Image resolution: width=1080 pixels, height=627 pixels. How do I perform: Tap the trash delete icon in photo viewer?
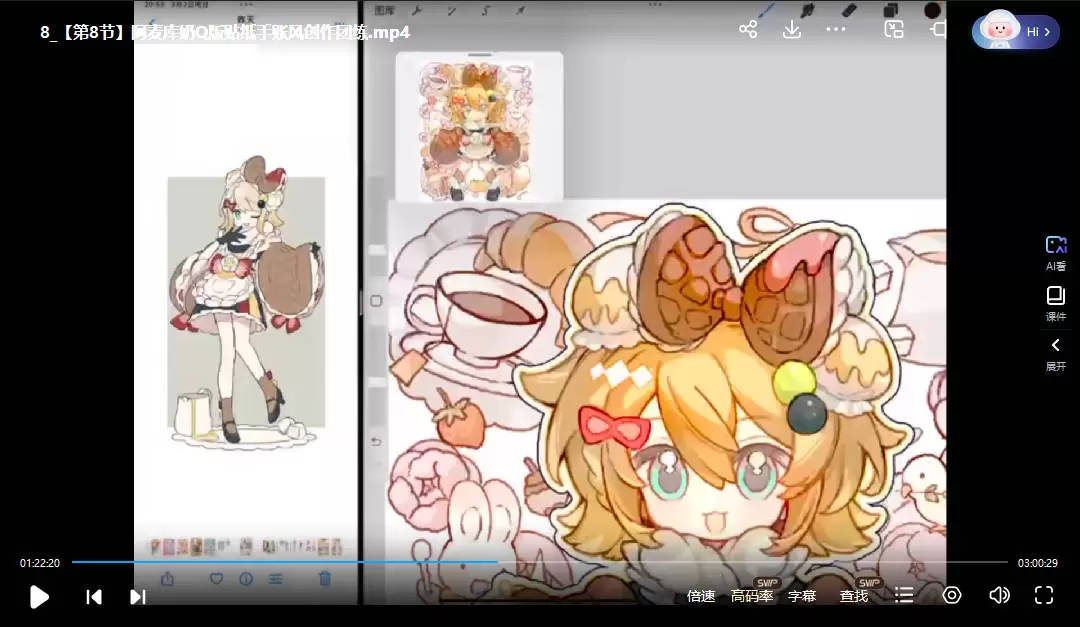(x=325, y=579)
